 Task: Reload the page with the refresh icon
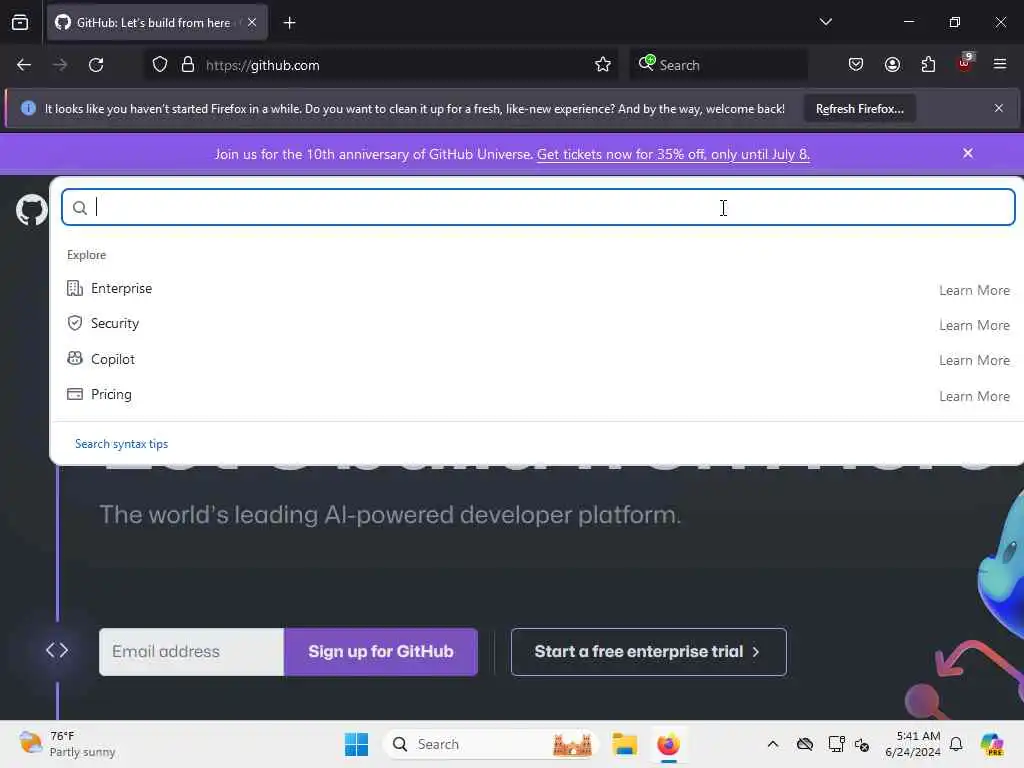tap(96, 65)
